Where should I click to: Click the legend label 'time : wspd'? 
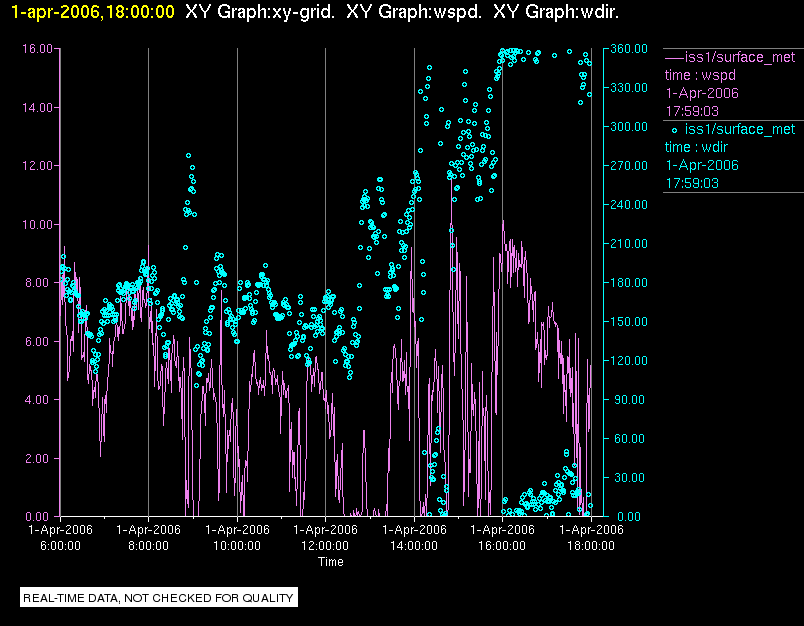click(700, 75)
